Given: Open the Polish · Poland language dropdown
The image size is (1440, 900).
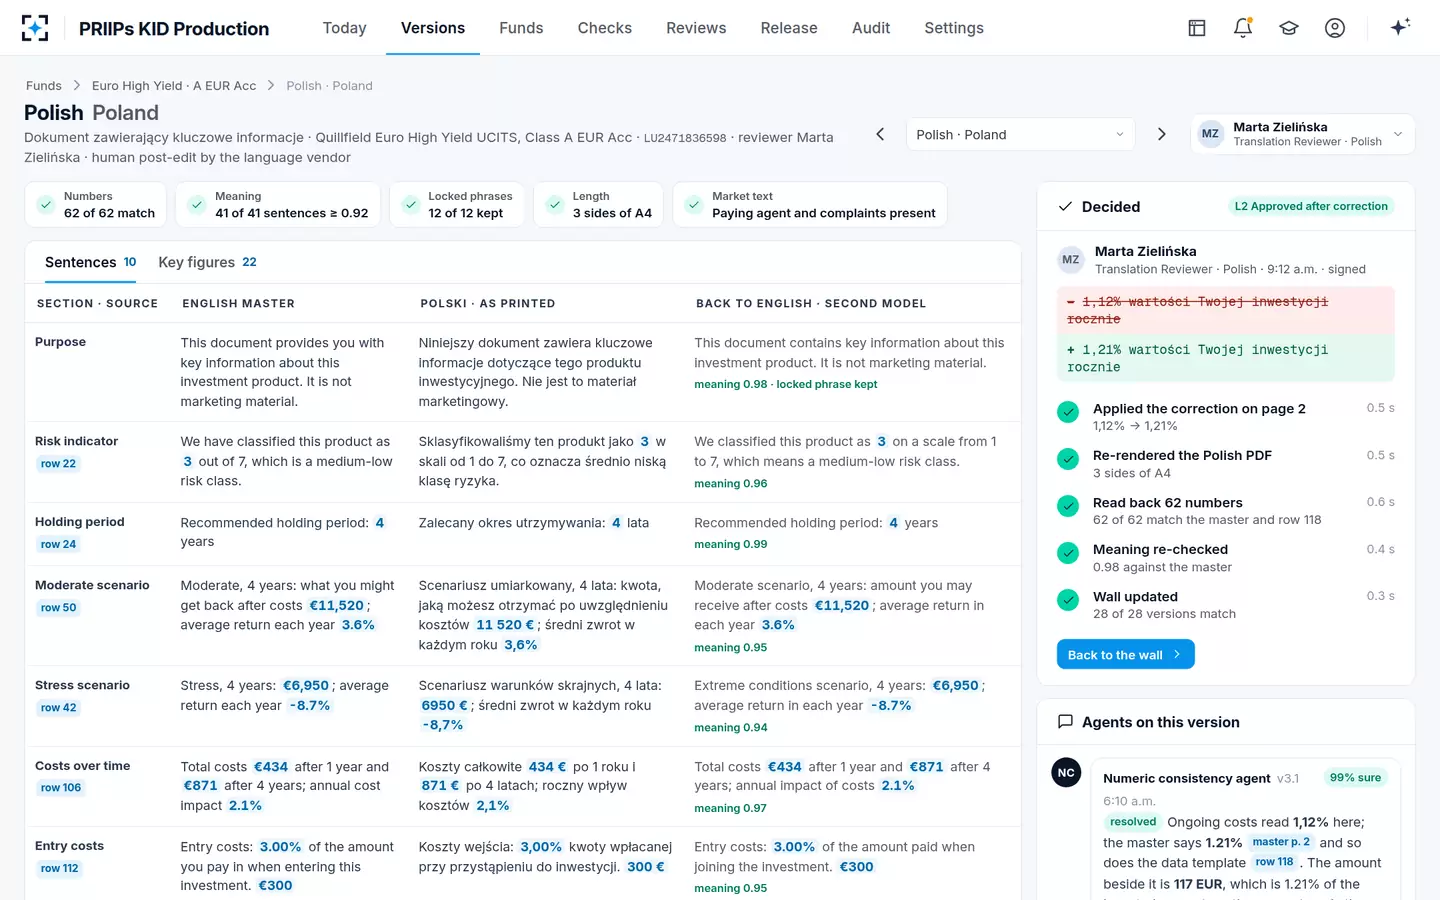Looking at the screenshot, I should point(1020,135).
